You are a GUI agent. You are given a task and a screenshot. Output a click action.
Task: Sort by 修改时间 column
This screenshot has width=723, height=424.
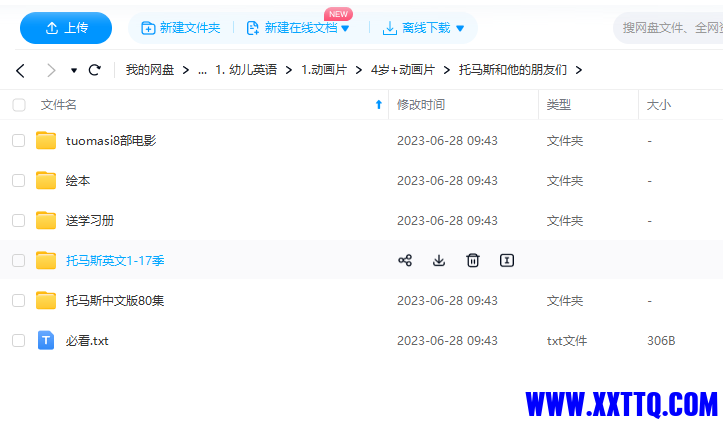pos(421,105)
